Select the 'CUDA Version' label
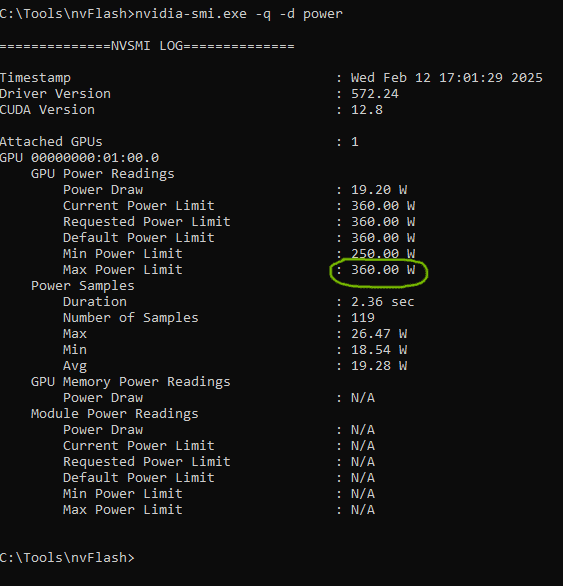The image size is (563, 586). click(x=47, y=110)
